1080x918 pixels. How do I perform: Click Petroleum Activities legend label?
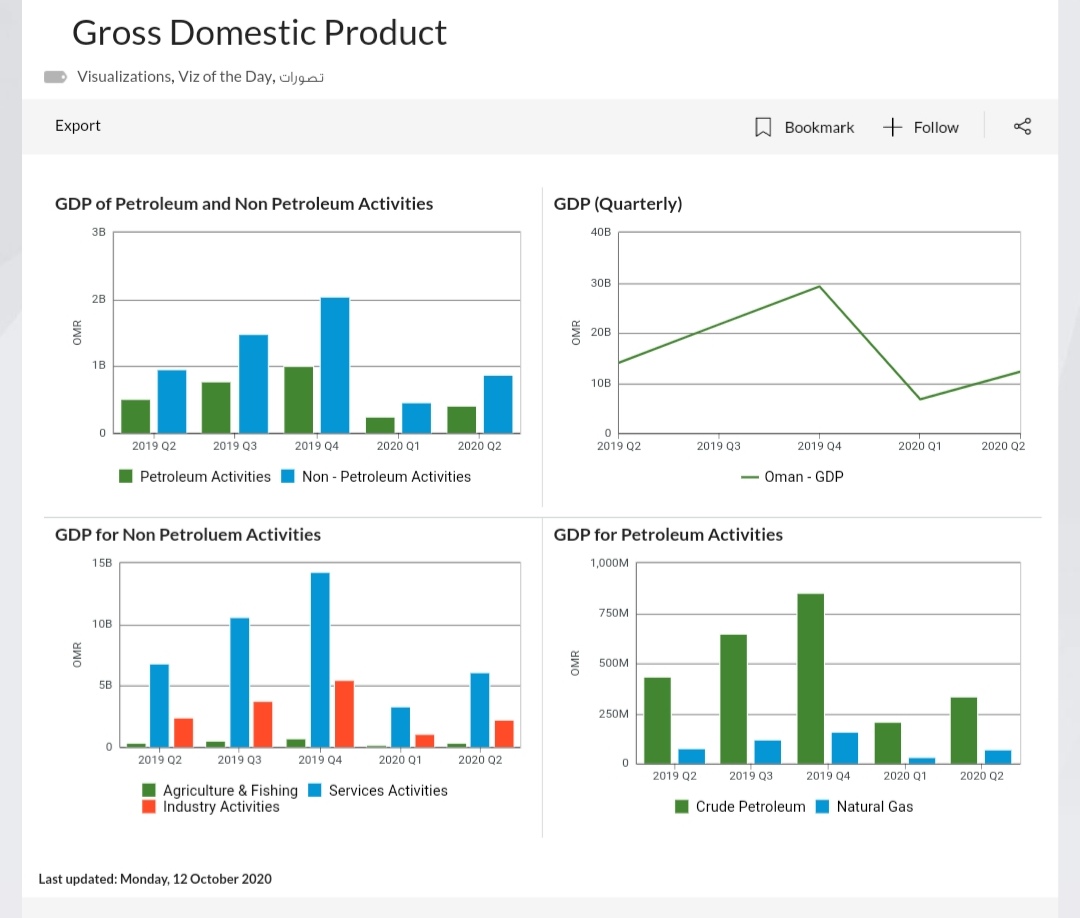click(x=205, y=477)
